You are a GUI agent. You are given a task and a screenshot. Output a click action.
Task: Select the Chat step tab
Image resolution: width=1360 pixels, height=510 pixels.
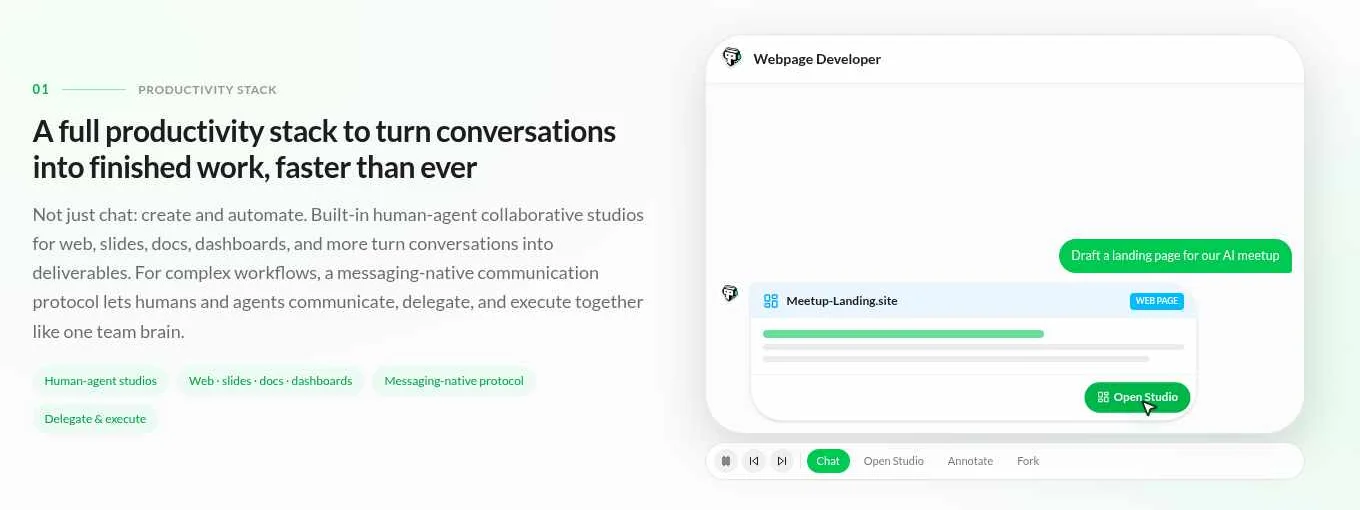828,461
